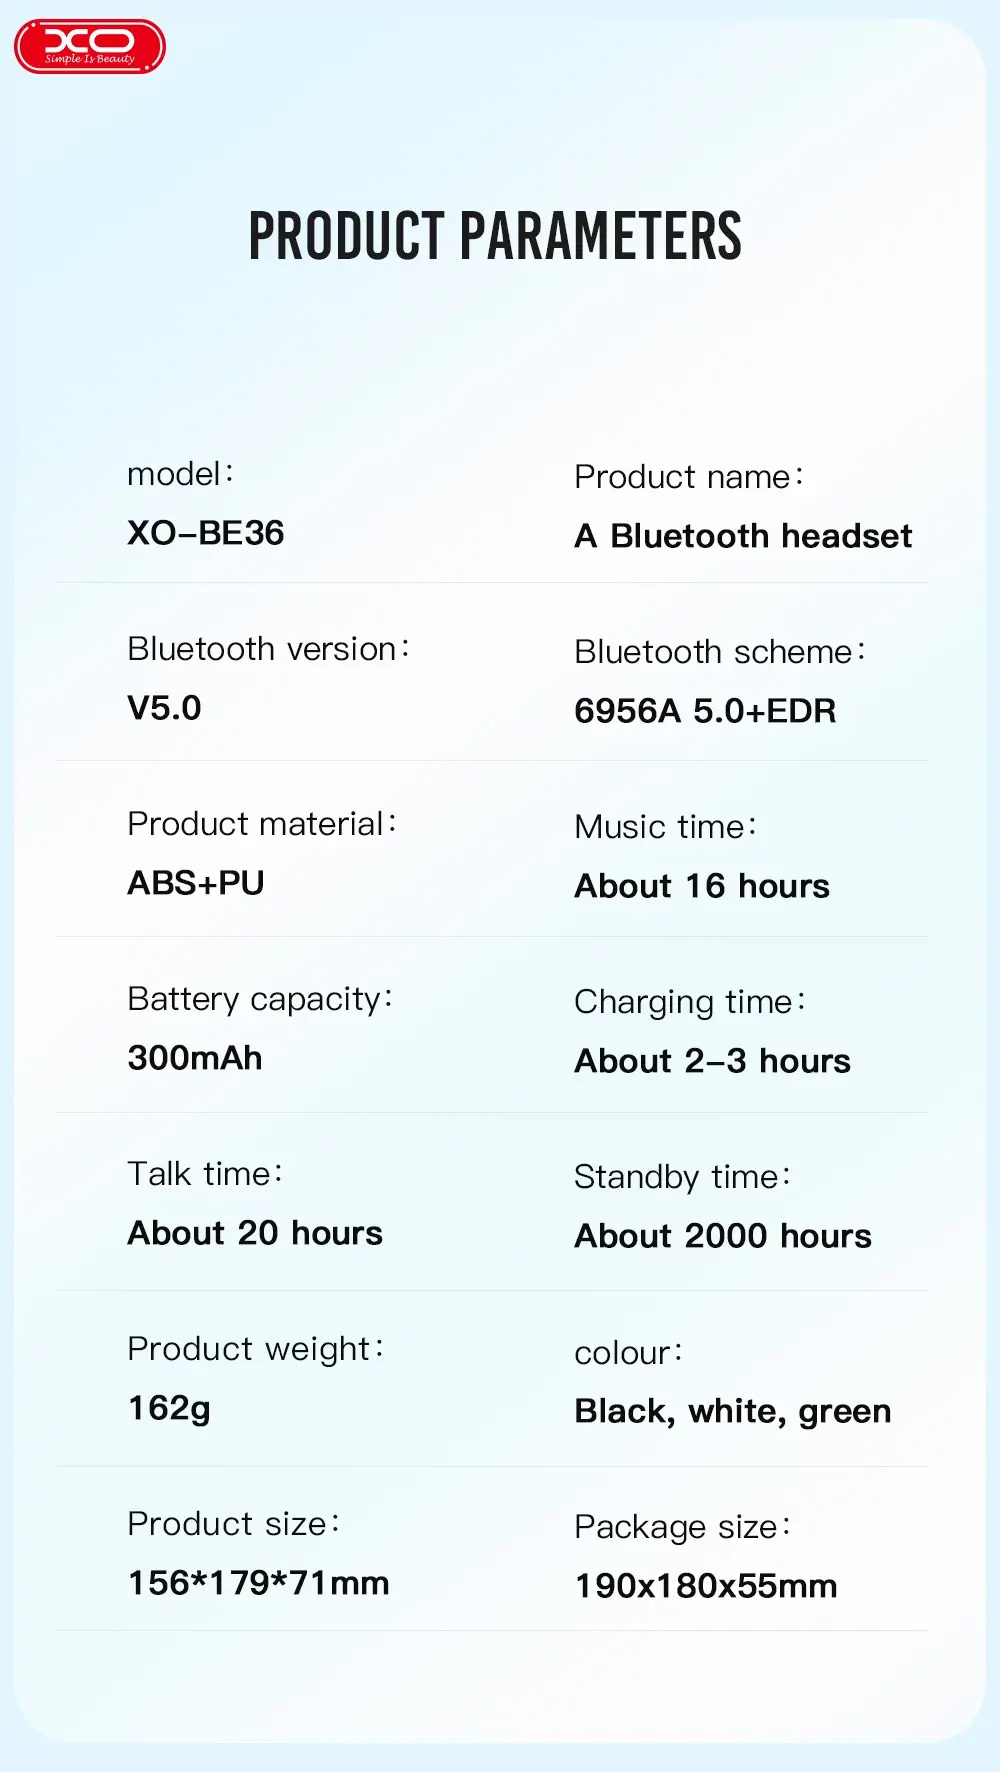
Task: Select the 156*179*71mm product size
Action: pyautogui.click(x=259, y=1583)
